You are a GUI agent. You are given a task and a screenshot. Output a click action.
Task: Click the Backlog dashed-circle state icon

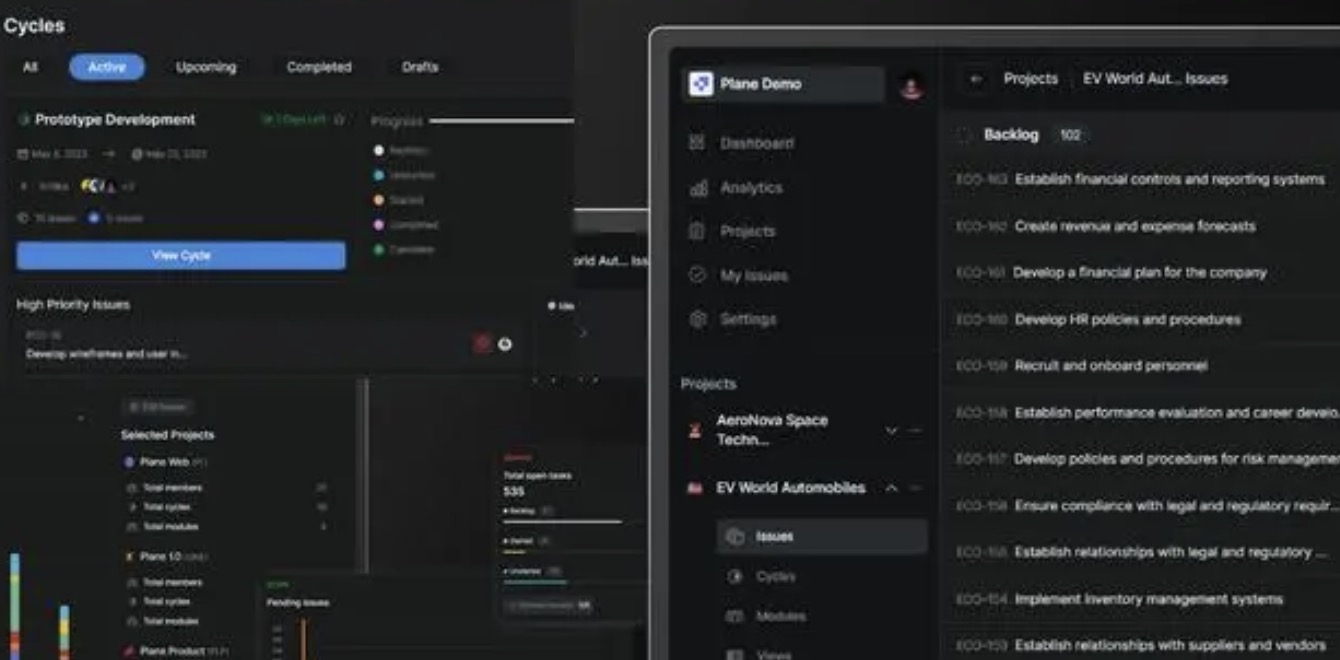coord(963,135)
